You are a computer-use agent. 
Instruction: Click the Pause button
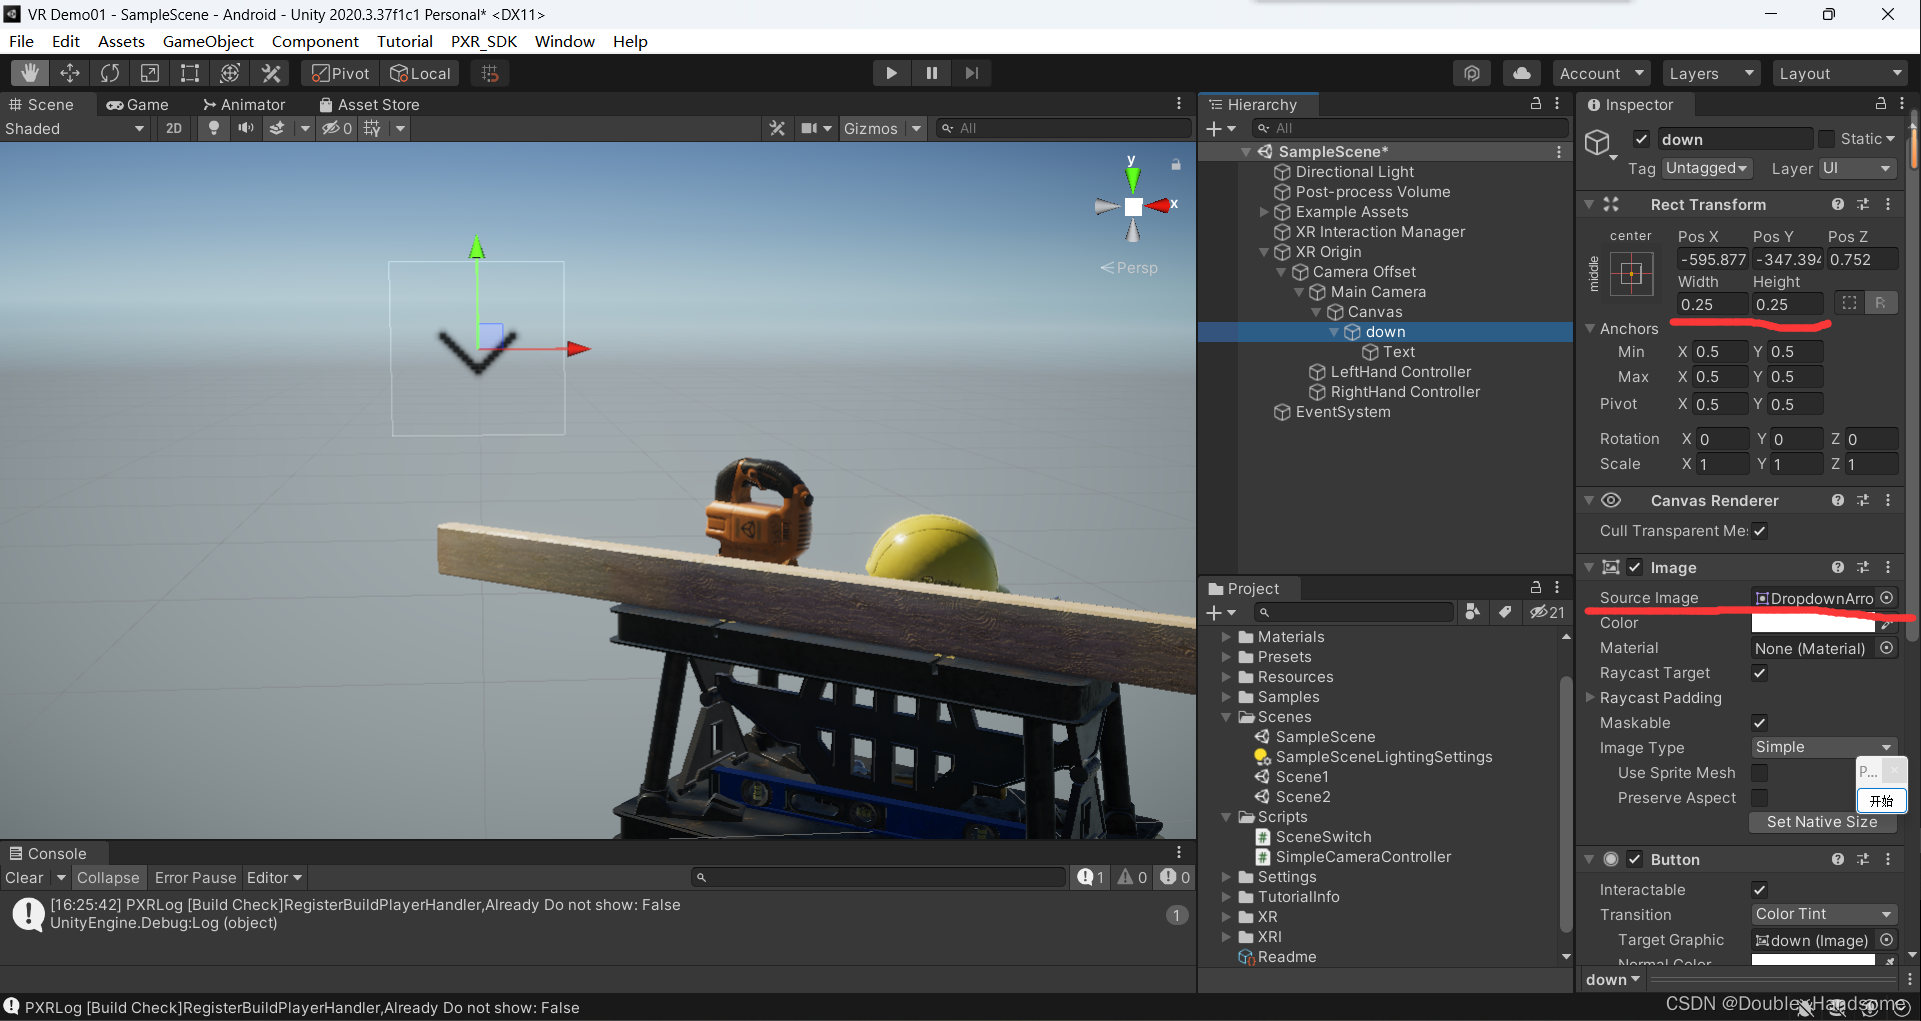pyautogui.click(x=931, y=73)
